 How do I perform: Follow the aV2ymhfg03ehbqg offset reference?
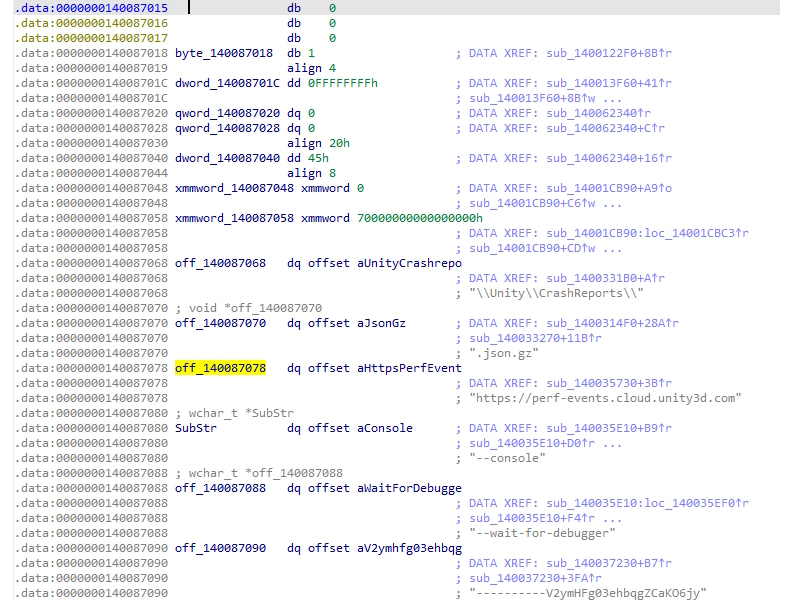[x=409, y=548]
